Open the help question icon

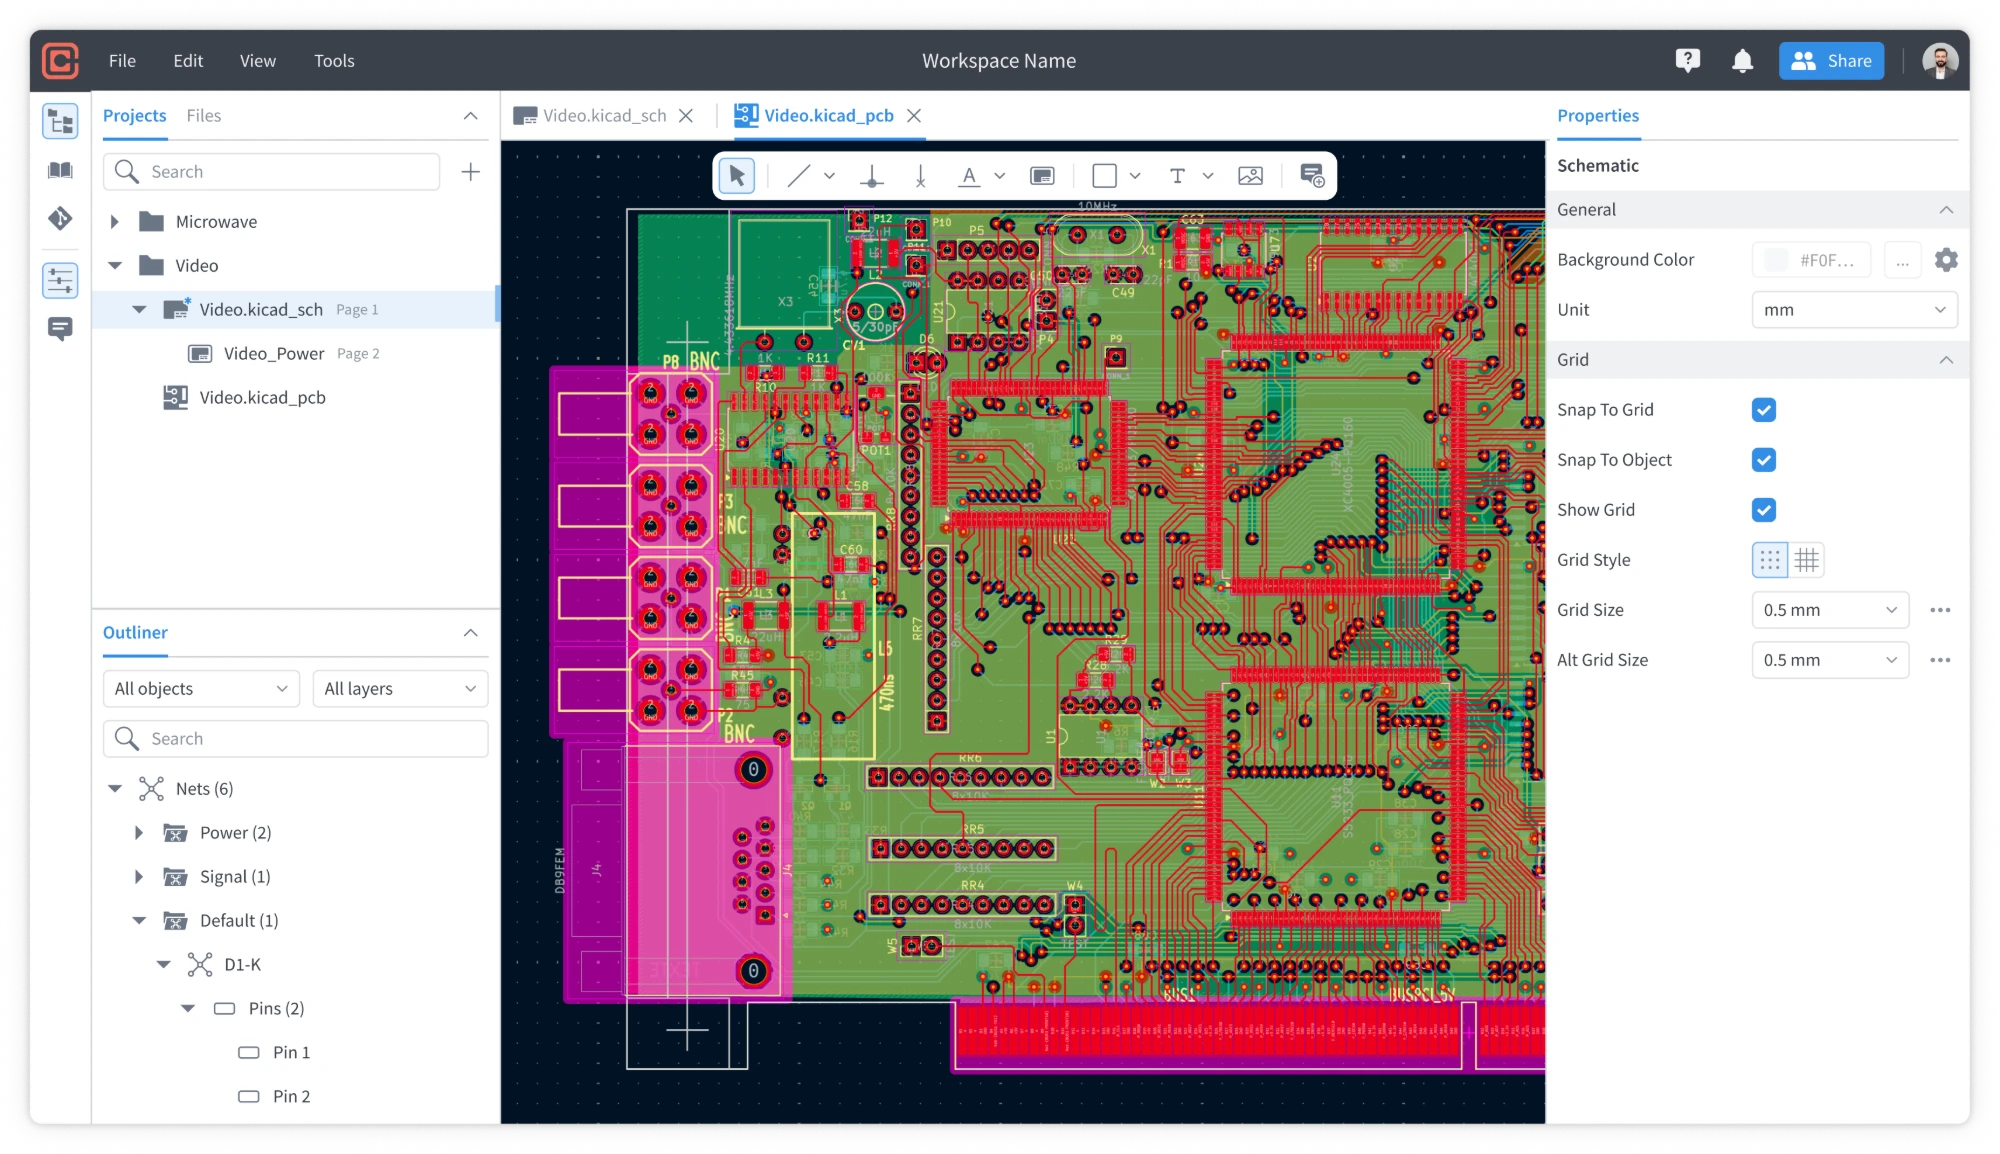1688,61
